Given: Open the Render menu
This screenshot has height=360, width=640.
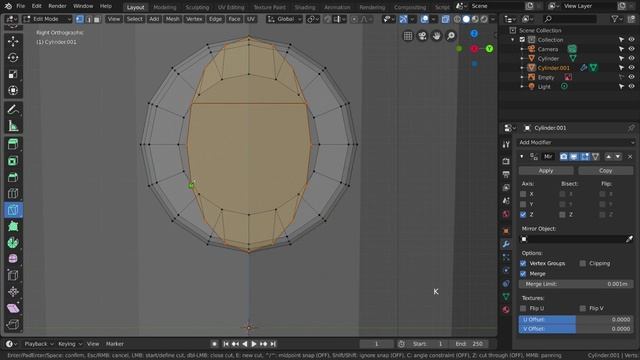Looking at the screenshot, I should (57, 6).
